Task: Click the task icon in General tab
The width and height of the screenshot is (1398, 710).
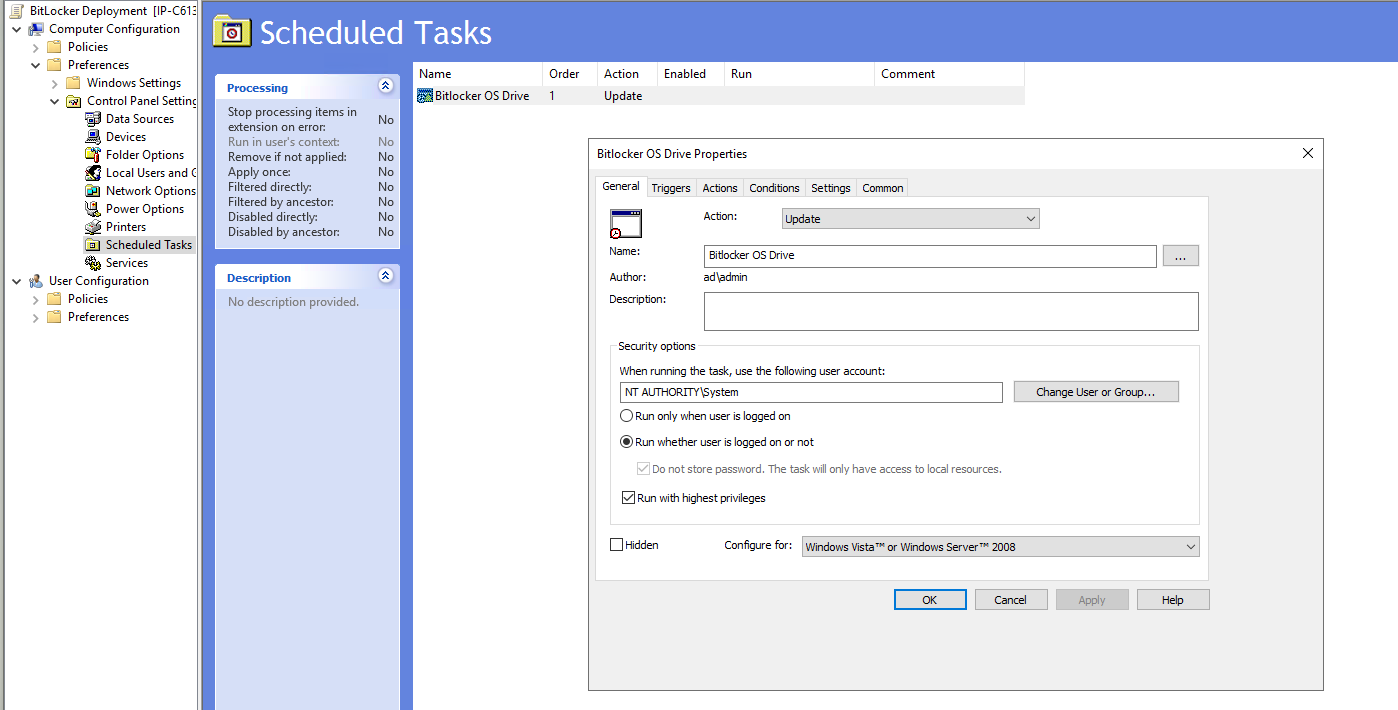Action: 625,224
